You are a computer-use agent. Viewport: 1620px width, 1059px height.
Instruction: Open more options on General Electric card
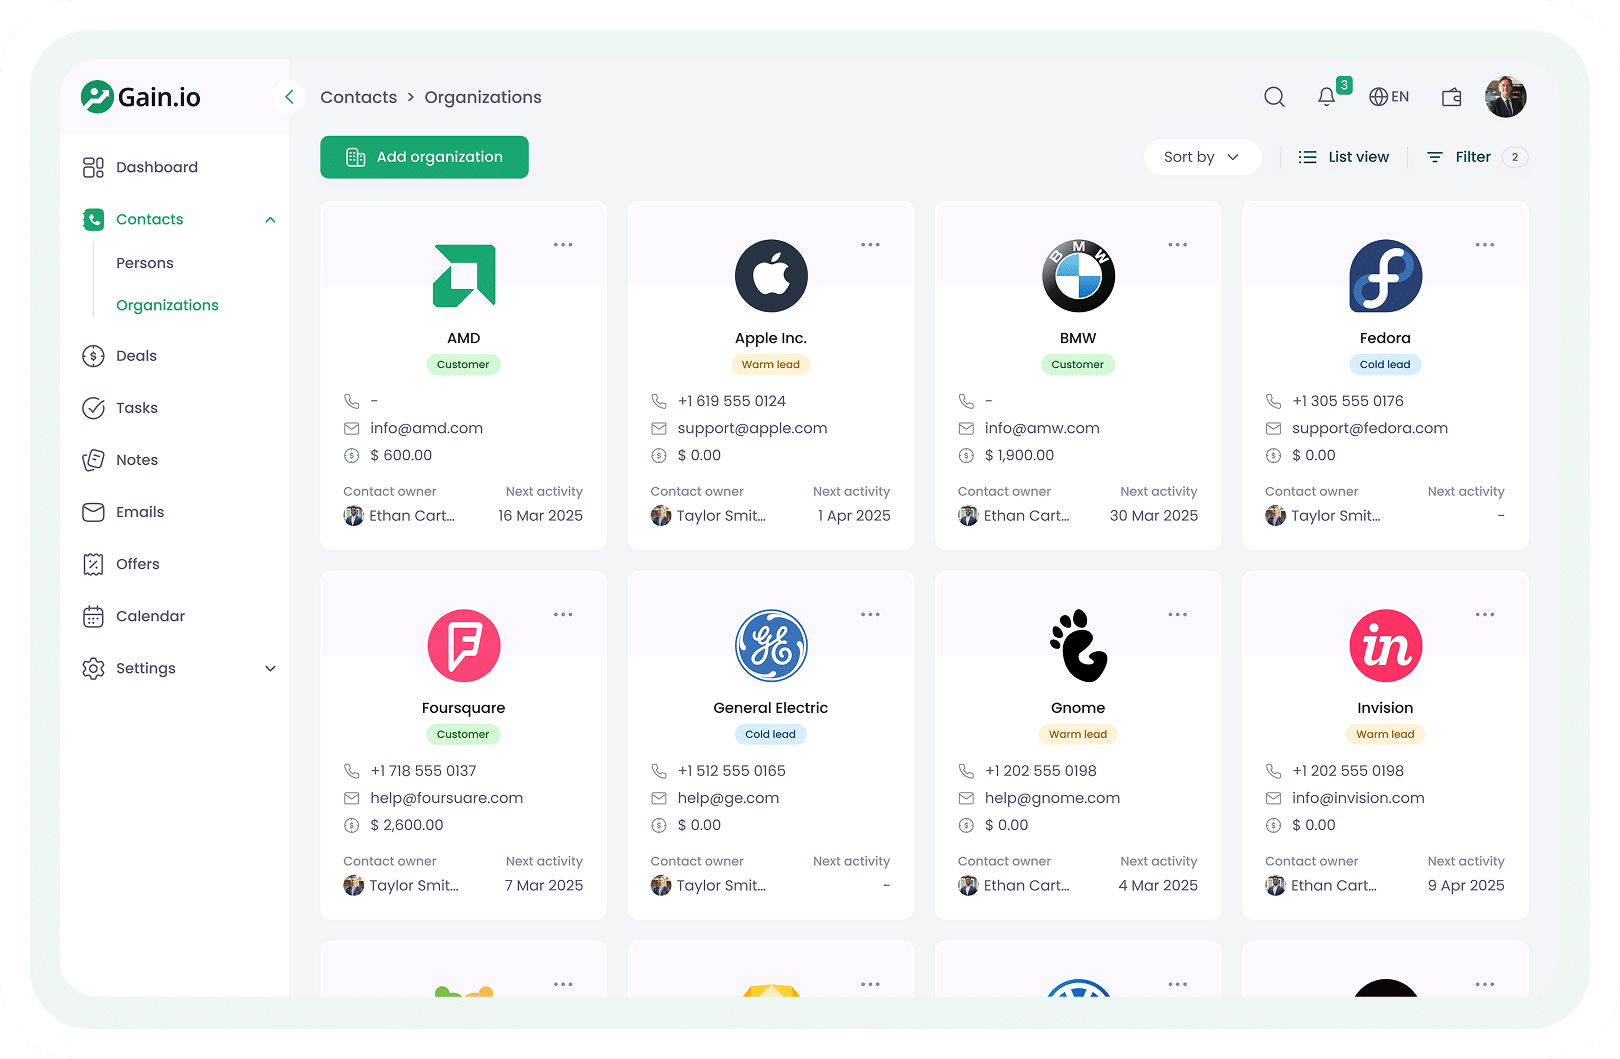click(870, 615)
